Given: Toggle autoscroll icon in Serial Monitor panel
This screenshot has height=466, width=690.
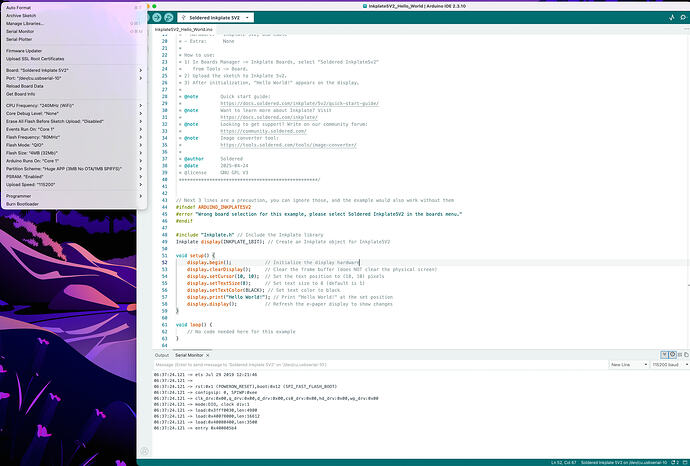Looking at the screenshot, I should 664,355.
